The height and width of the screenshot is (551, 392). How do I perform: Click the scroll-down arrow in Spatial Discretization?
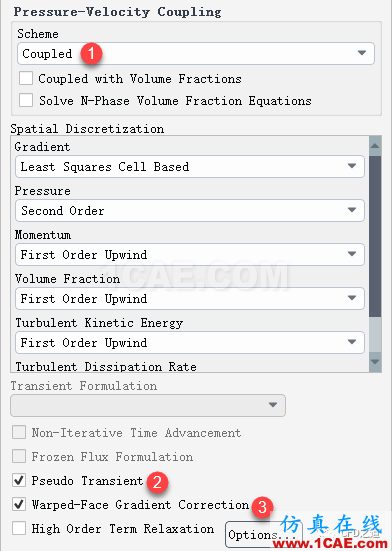pyautogui.click(x=375, y=362)
